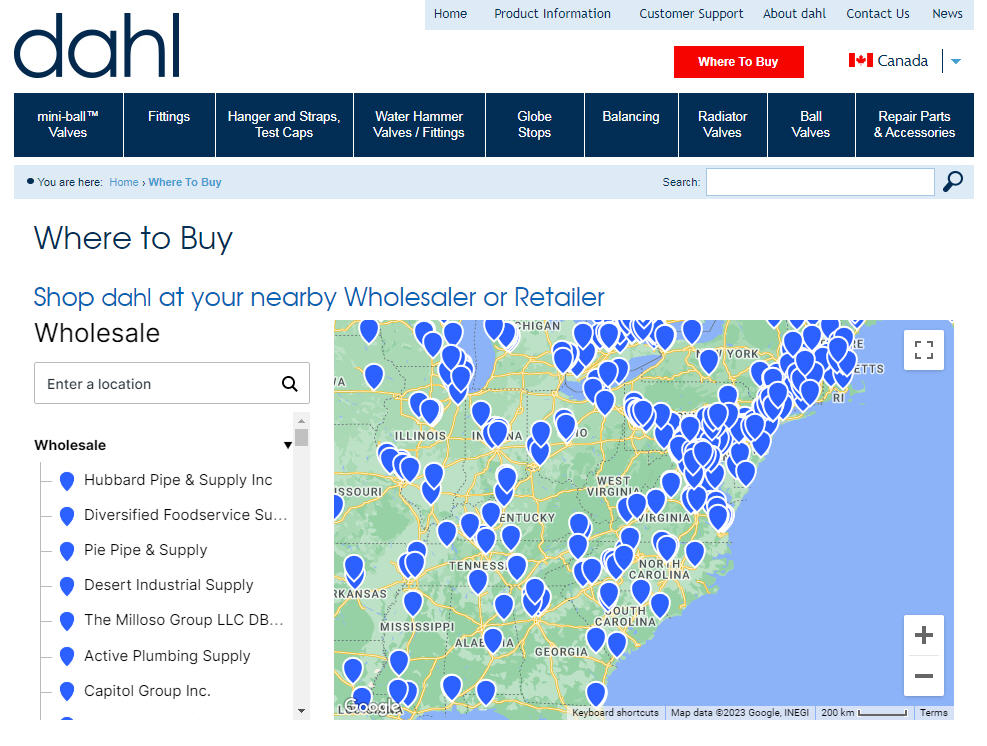Toggle fullscreen map view

coord(923,350)
